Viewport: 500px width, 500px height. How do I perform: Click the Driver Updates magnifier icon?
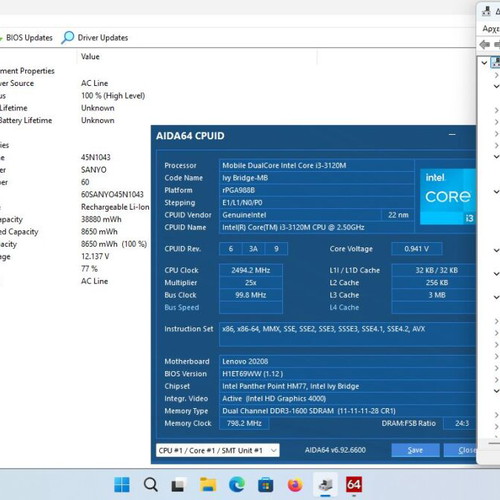(68, 37)
